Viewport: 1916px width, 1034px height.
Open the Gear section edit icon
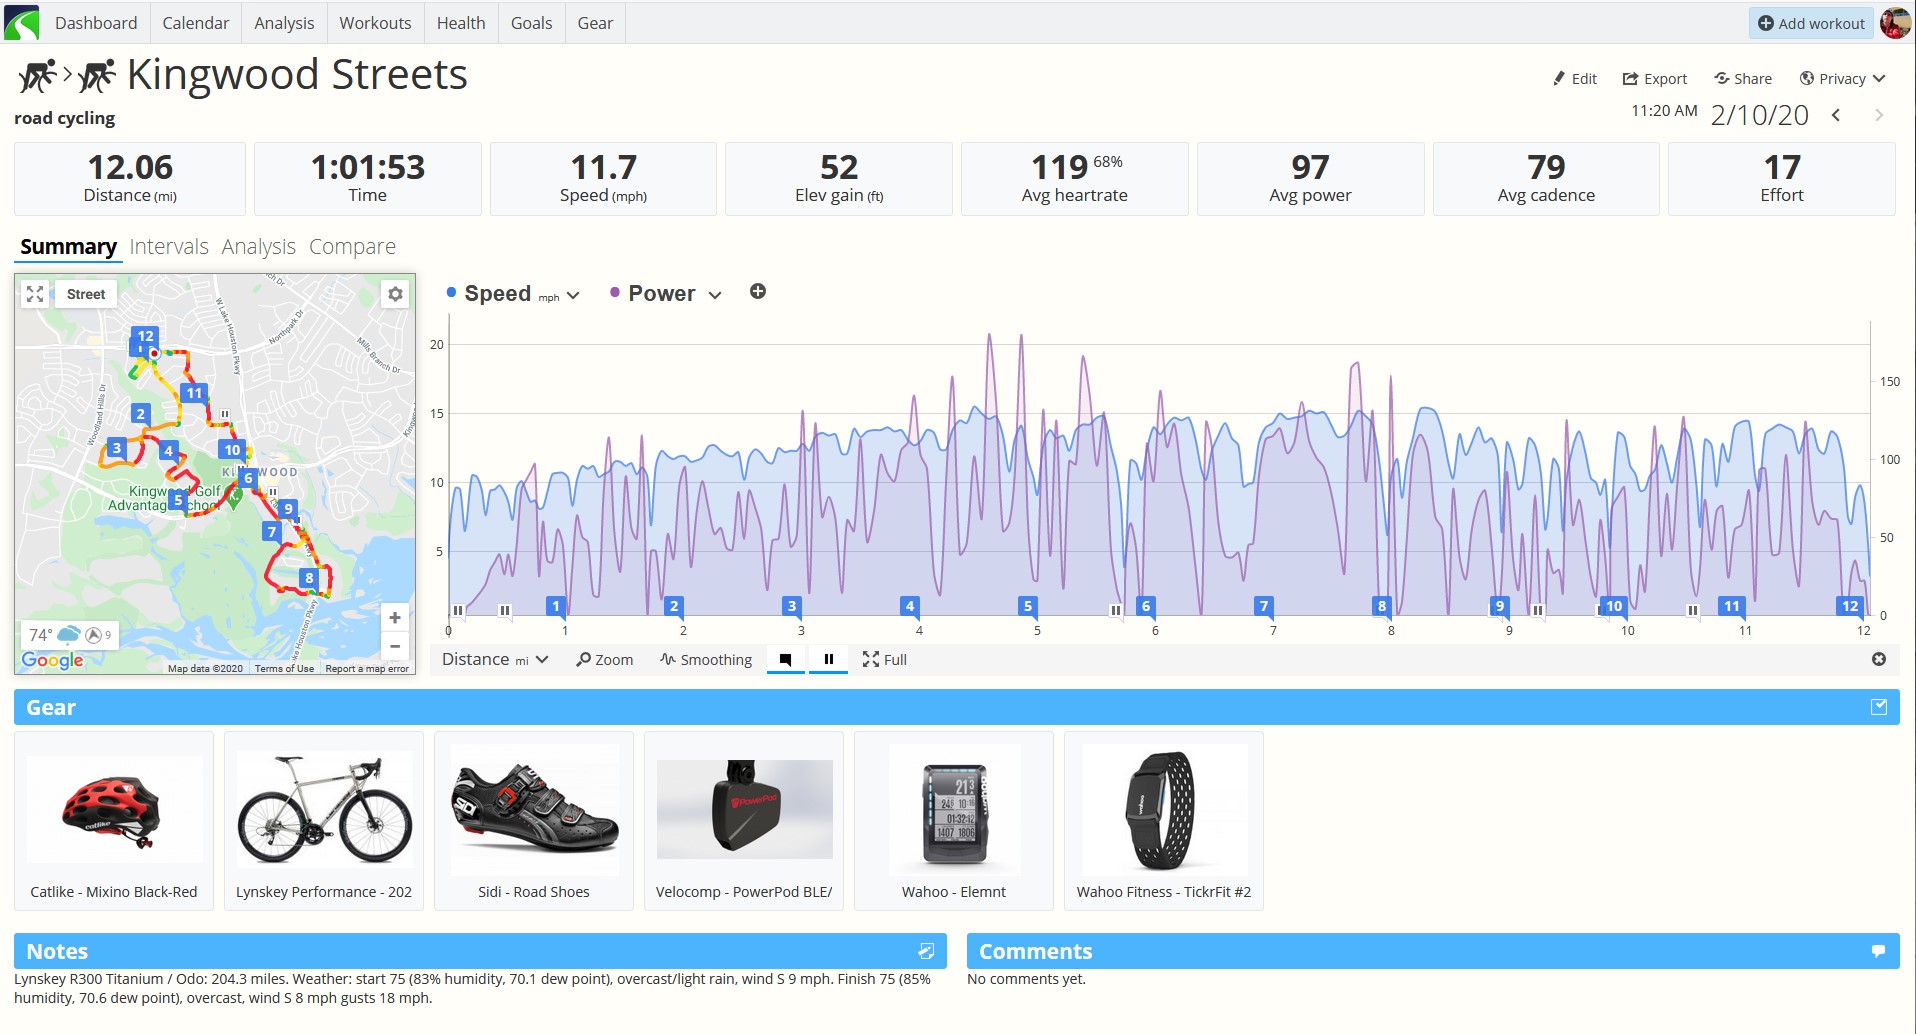[x=1879, y=707]
